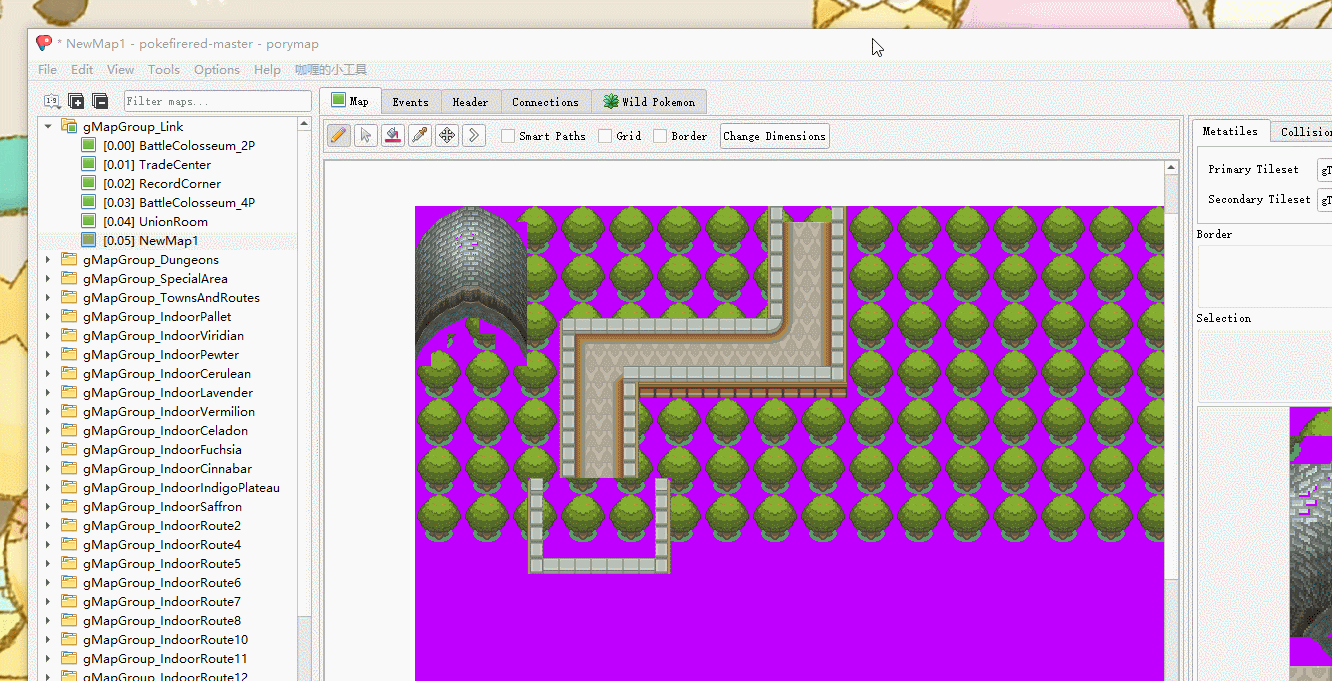Click the BattleColosseum_2P map icon
Image resolution: width=1332 pixels, height=681 pixels.
point(88,146)
